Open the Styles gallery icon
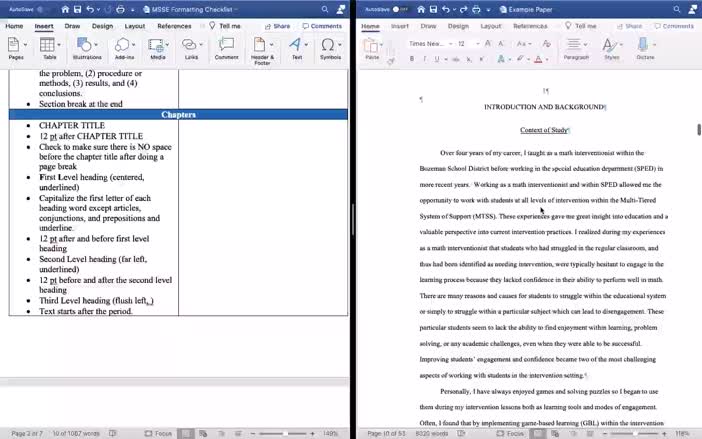Screen dimensions: 702x439 tap(611, 47)
